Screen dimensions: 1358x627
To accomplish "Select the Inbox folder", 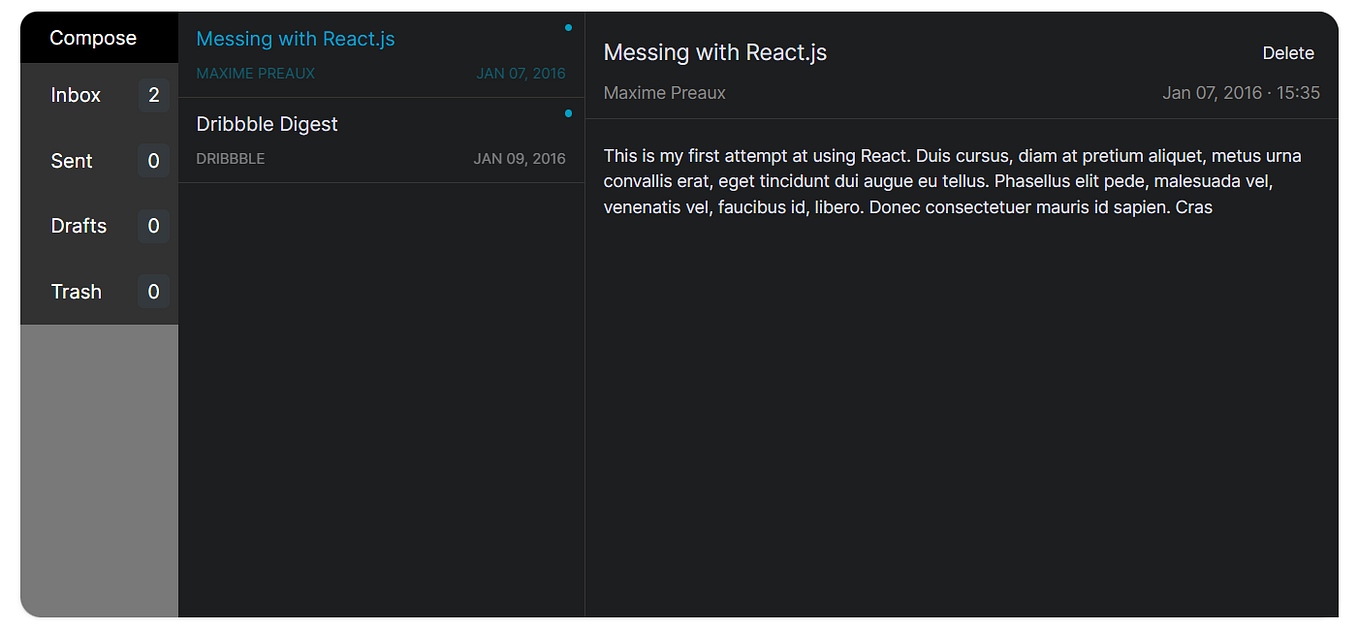I will 76,95.
